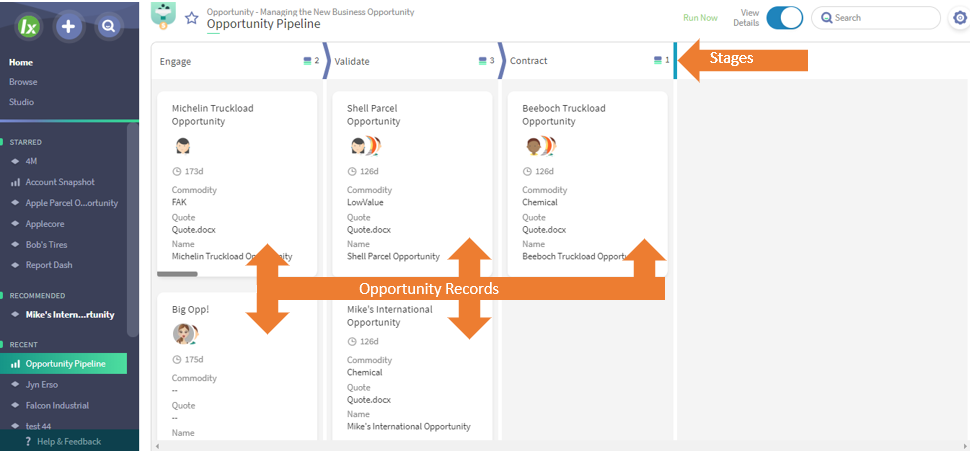Click Chemical commodity on the Beeboch card

539,202
